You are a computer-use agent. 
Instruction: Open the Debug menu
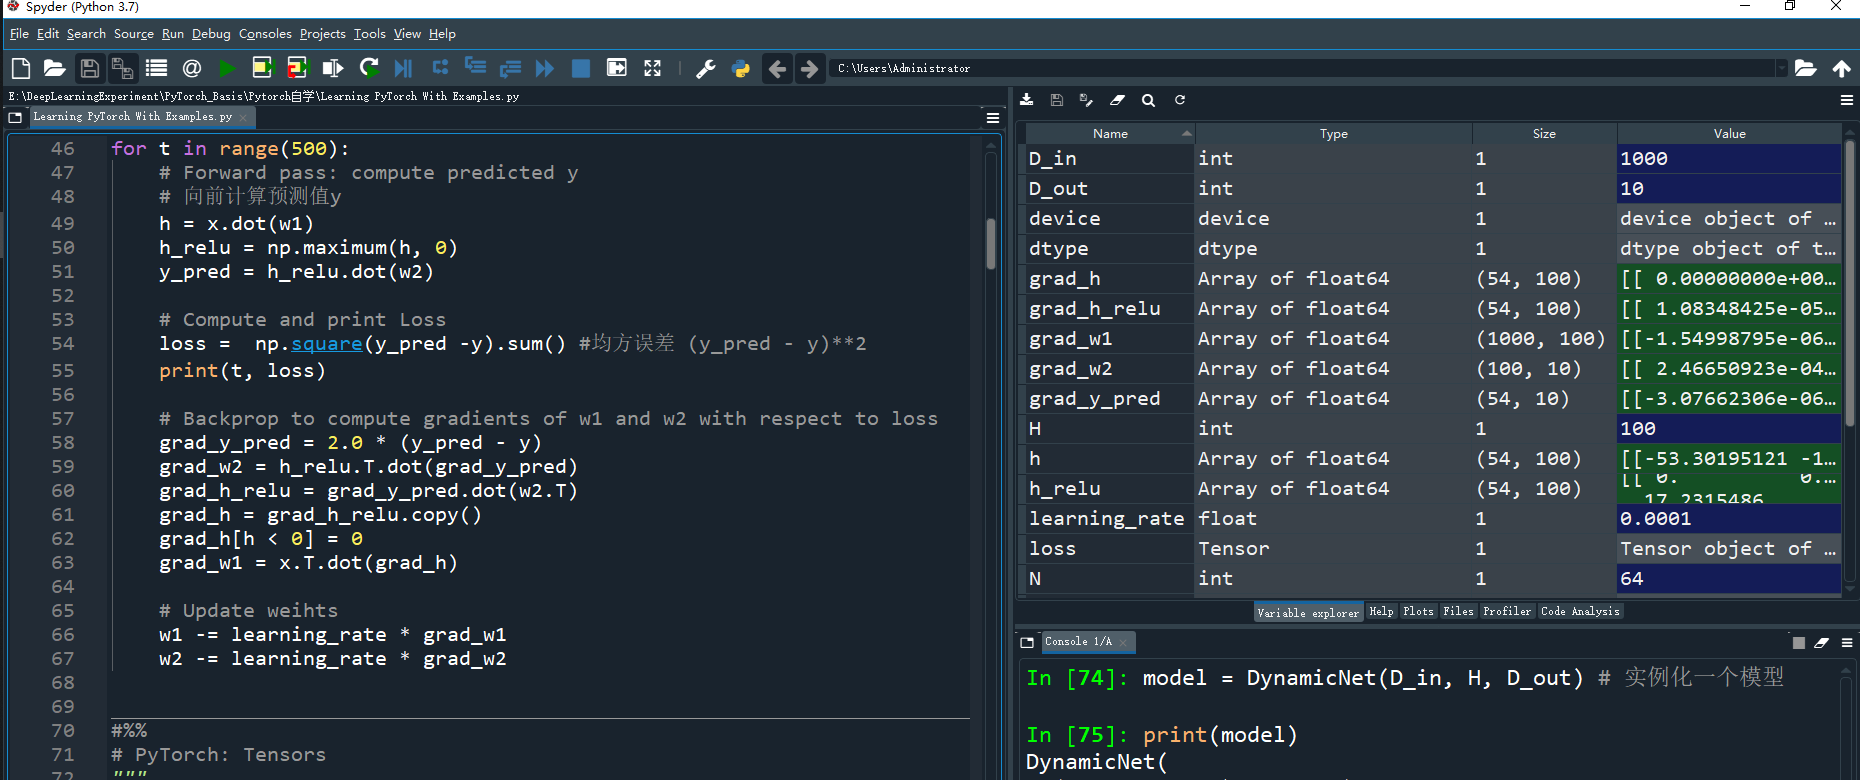pos(211,34)
